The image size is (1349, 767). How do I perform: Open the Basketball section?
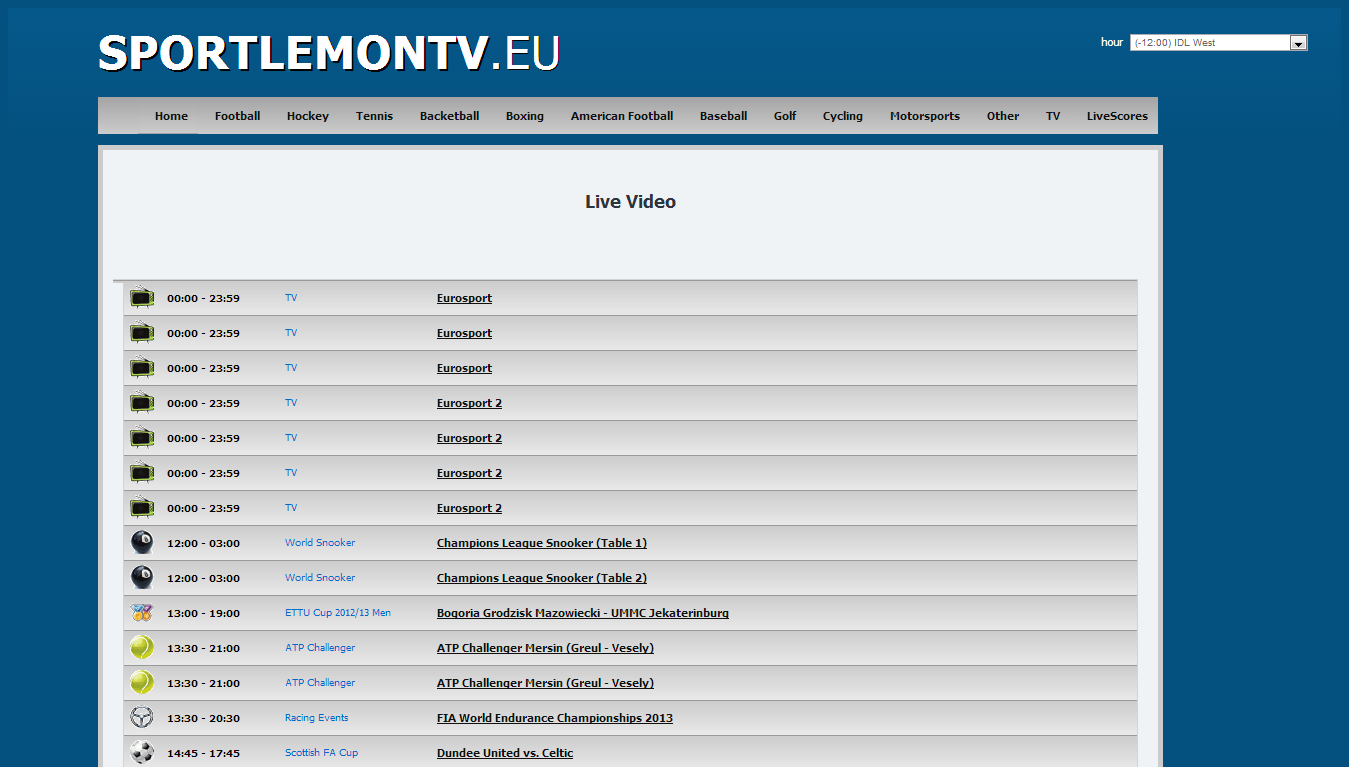(x=449, y=116)
